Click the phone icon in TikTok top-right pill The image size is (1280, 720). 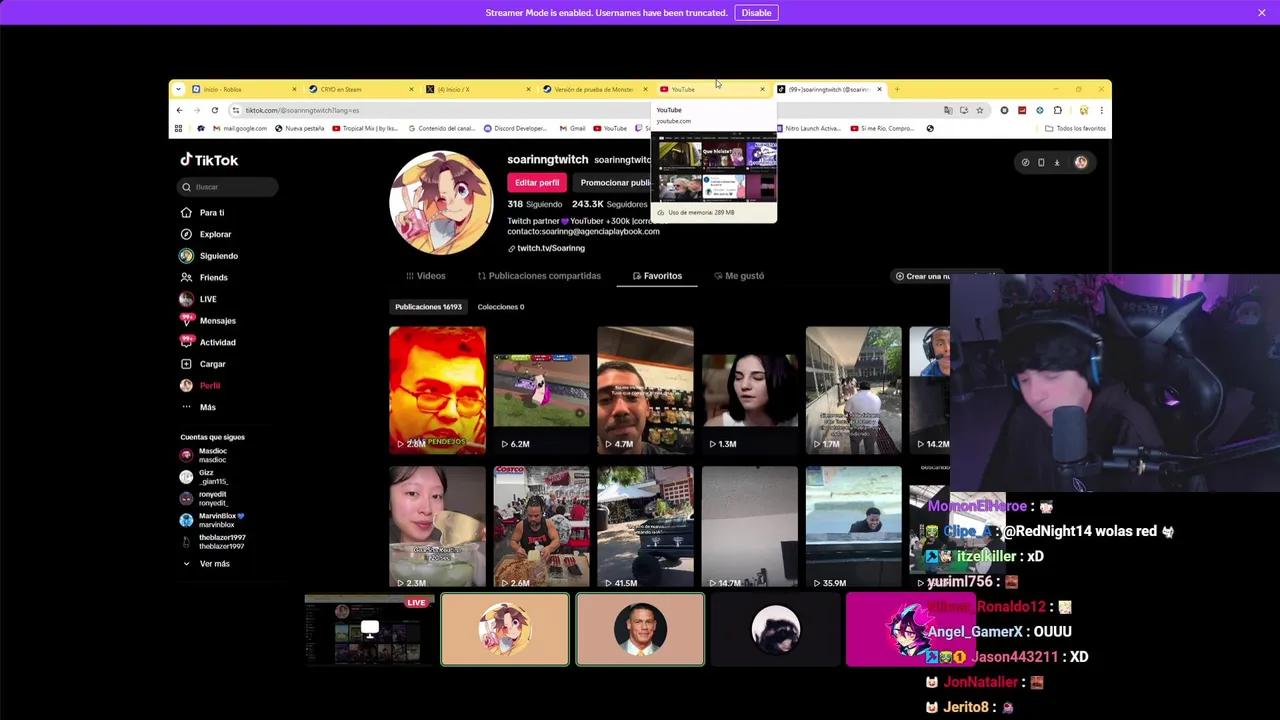1041,162
